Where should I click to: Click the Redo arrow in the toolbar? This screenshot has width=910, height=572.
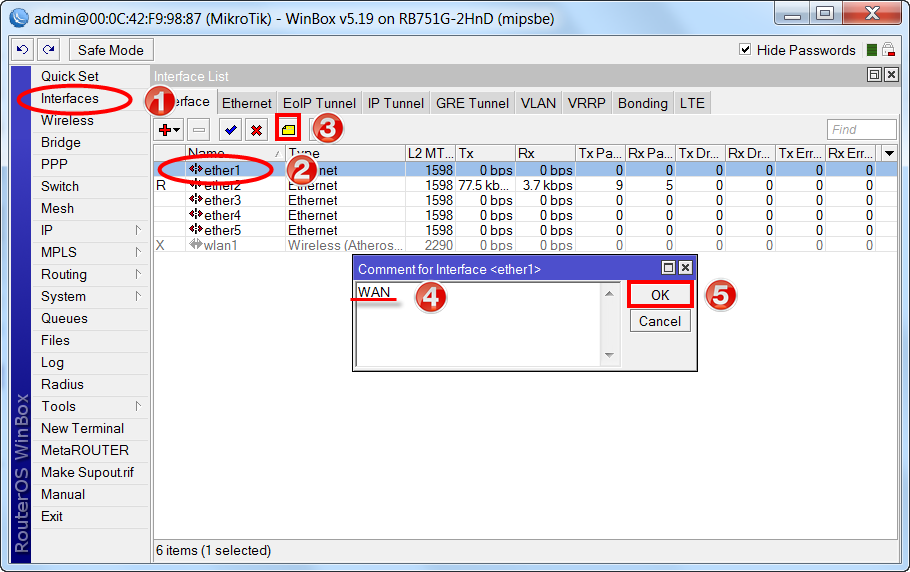click(50, 50)
